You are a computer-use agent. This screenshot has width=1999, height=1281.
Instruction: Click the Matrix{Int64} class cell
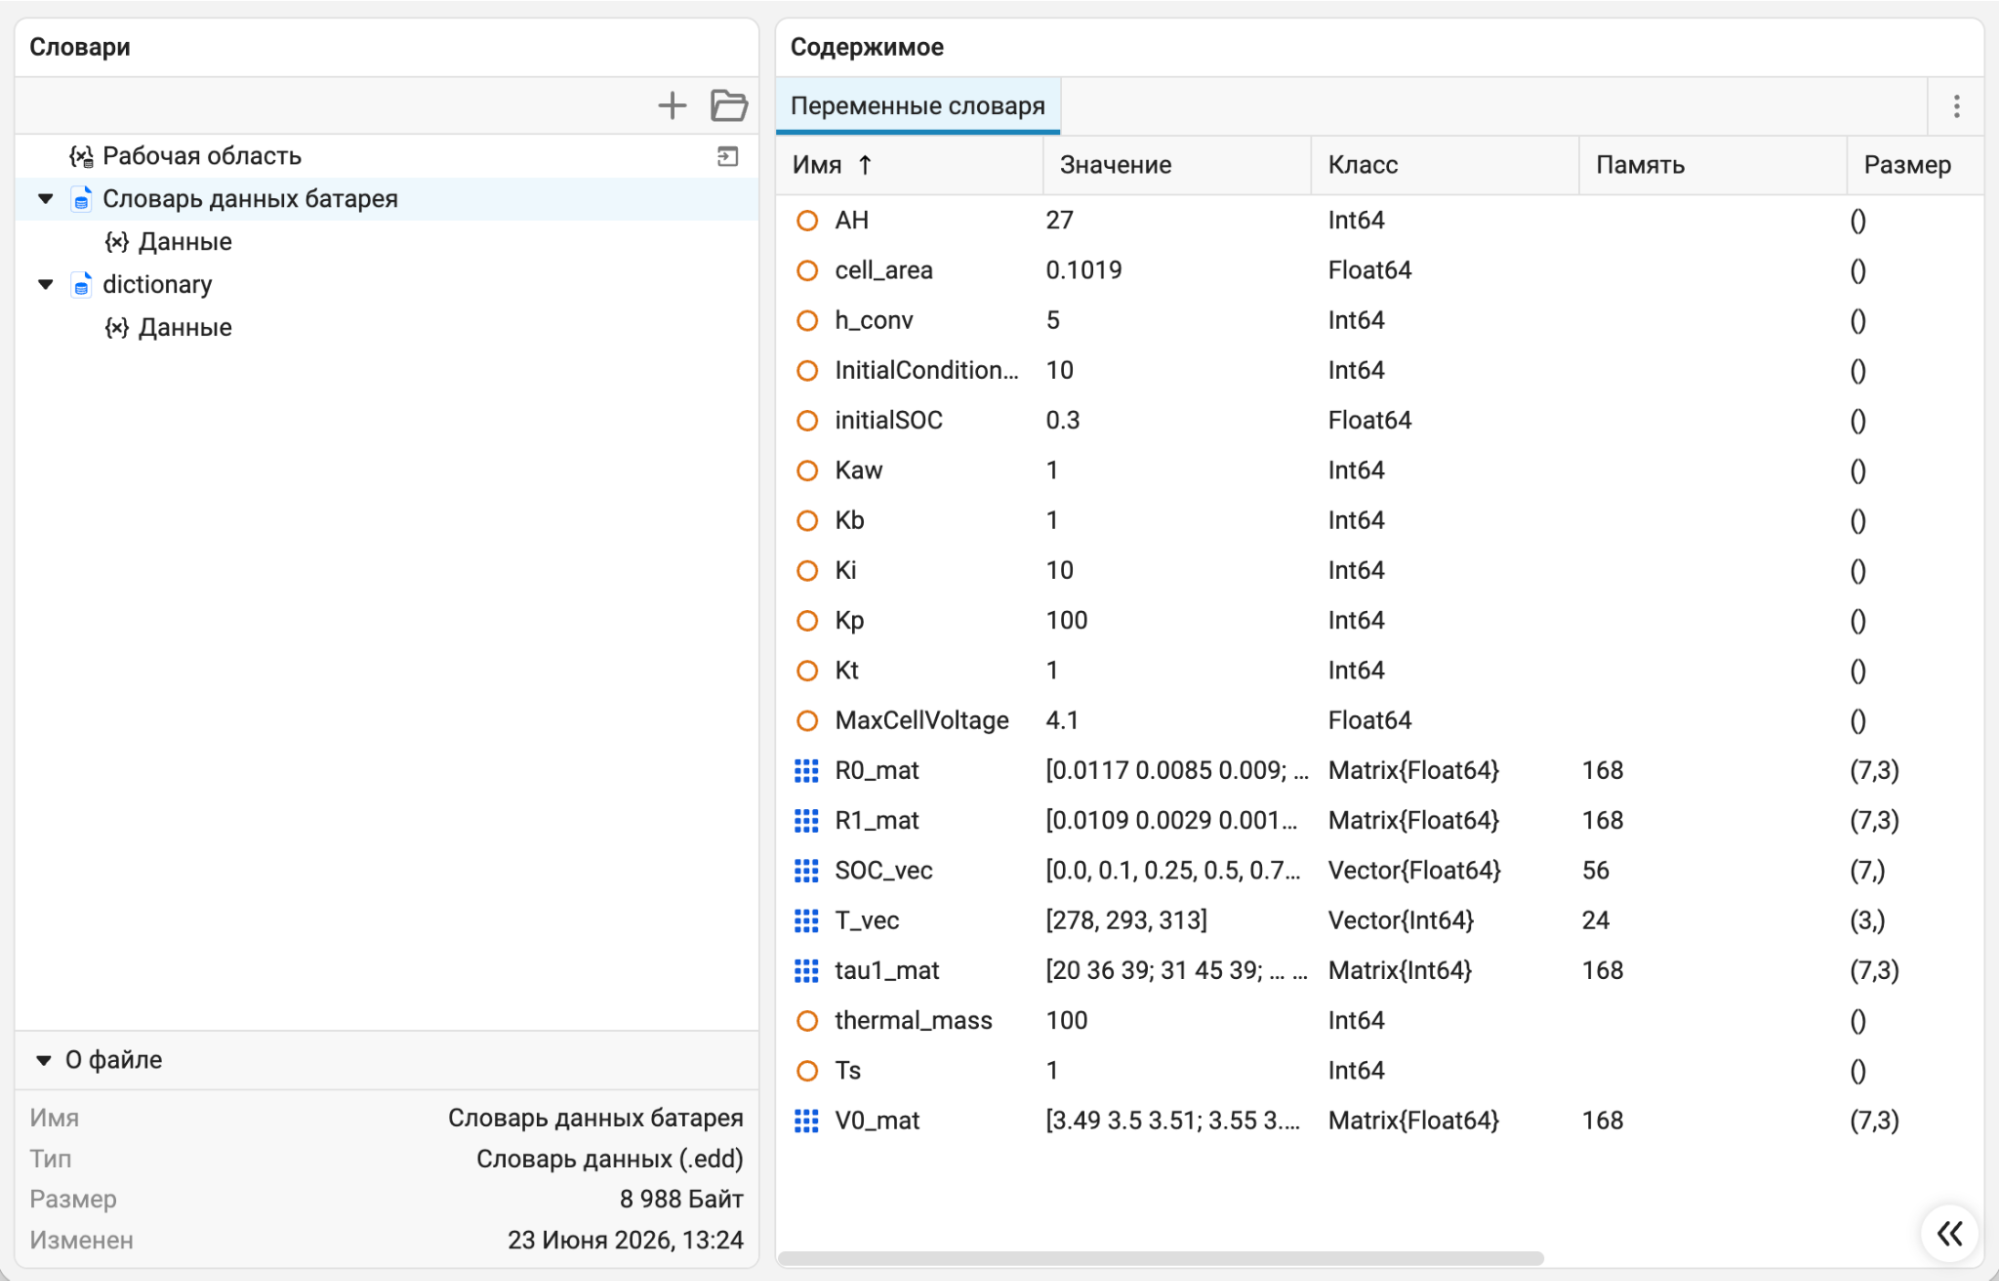tap(1399, 970)
